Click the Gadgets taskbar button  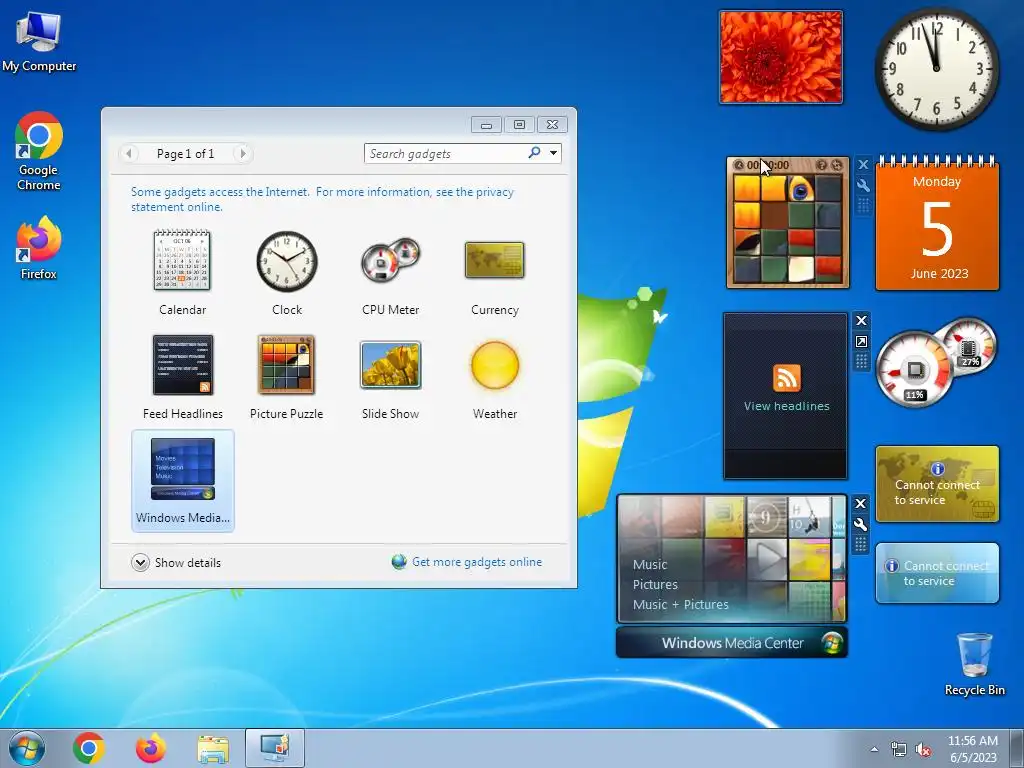275,748
